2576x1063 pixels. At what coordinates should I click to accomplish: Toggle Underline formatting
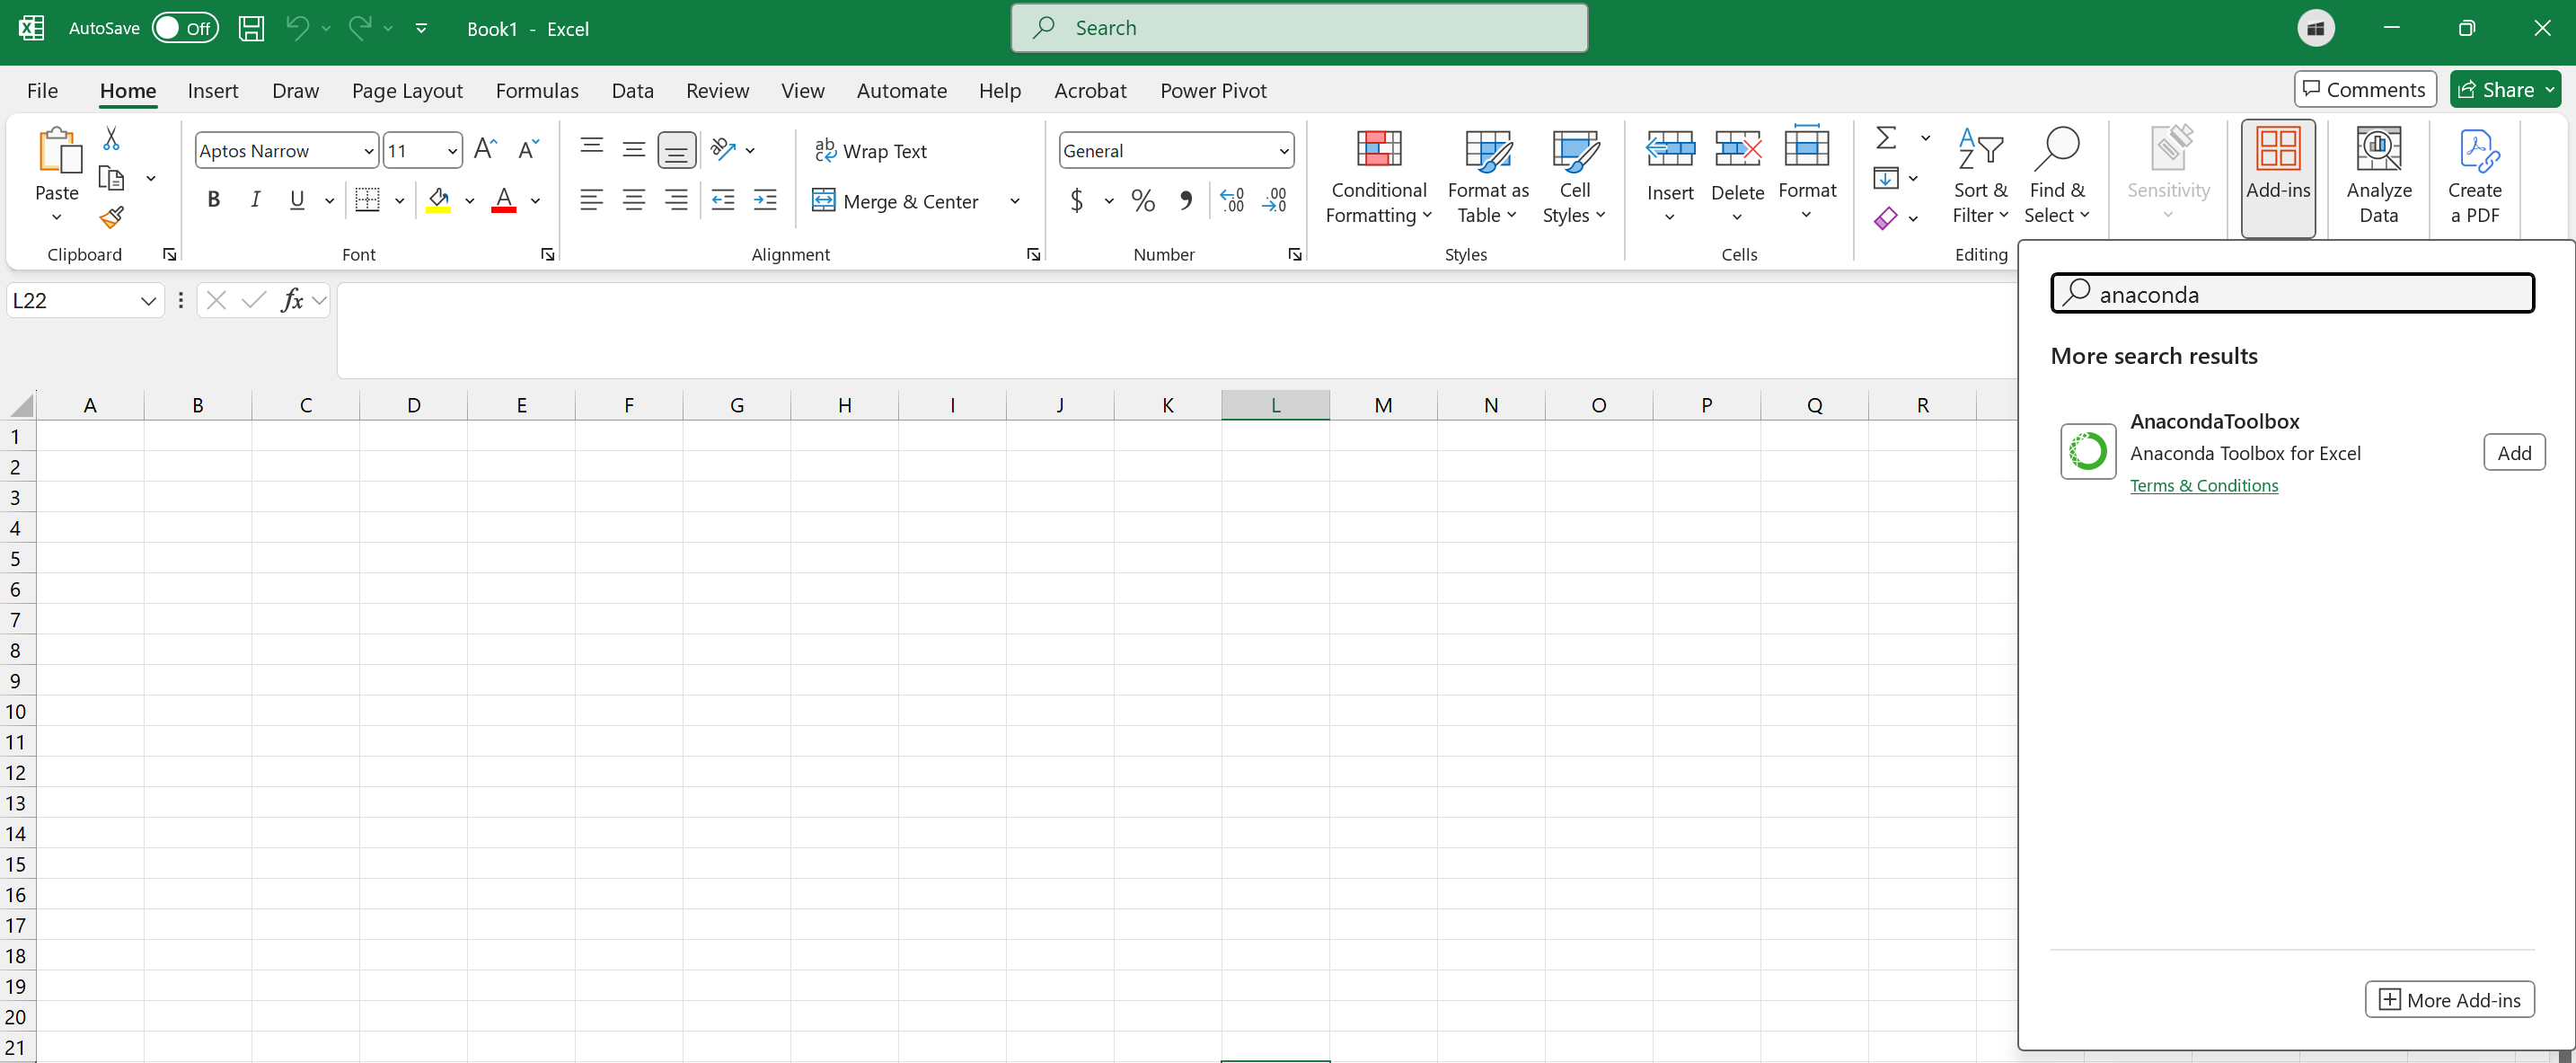pos(297,200)
